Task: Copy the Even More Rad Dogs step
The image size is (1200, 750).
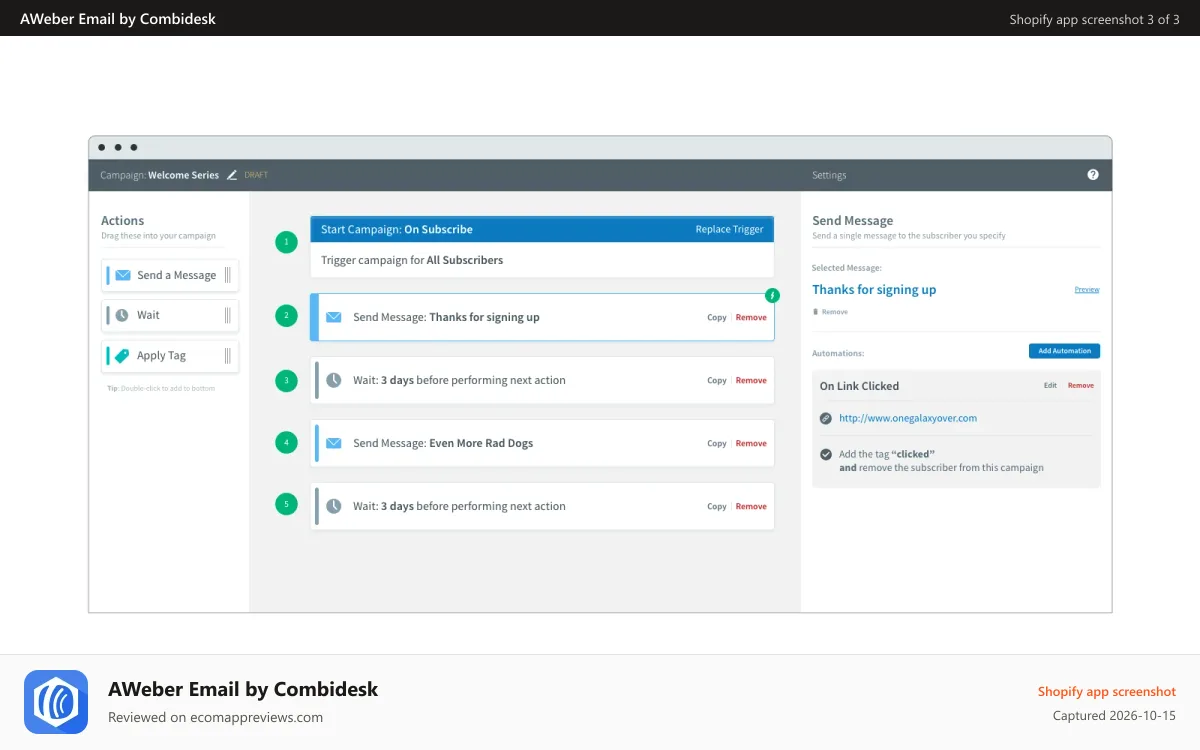Action: click(x=717, y=443)
